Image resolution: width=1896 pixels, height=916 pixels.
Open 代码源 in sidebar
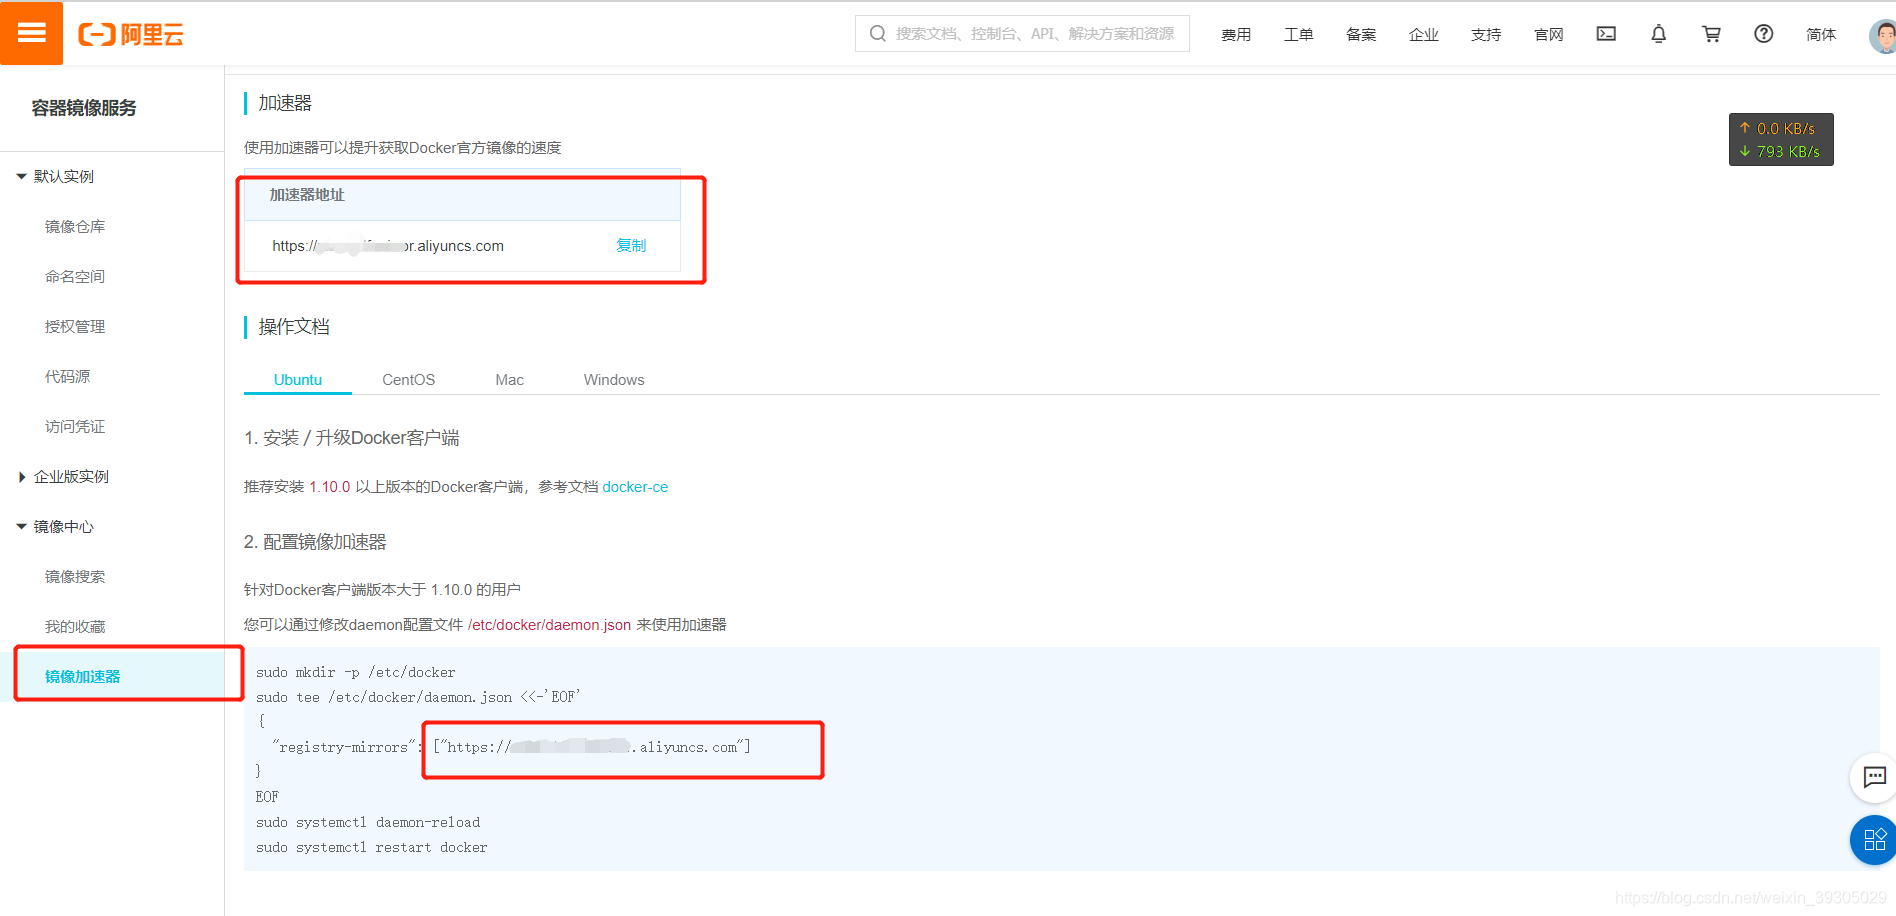point(67,377)
